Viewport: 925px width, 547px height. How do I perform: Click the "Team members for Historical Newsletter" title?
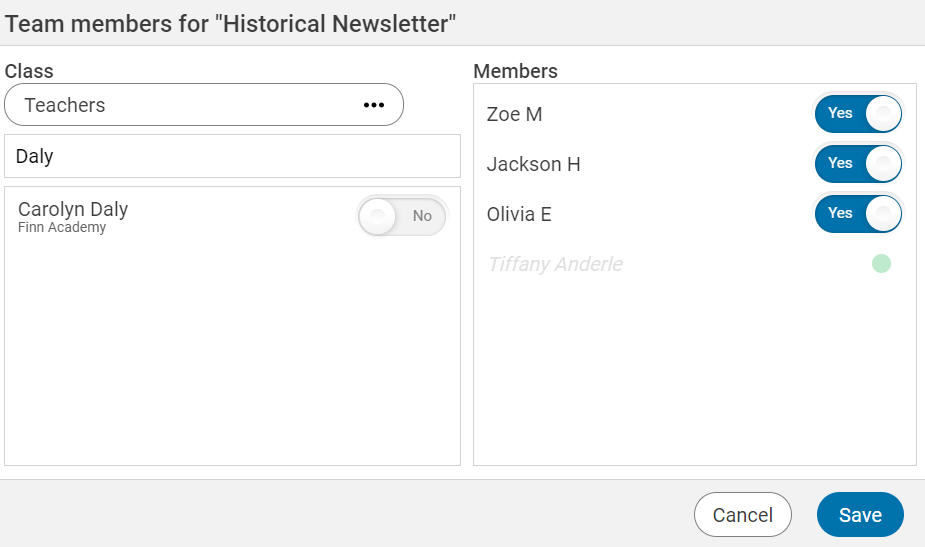click(x=231, y=23)
